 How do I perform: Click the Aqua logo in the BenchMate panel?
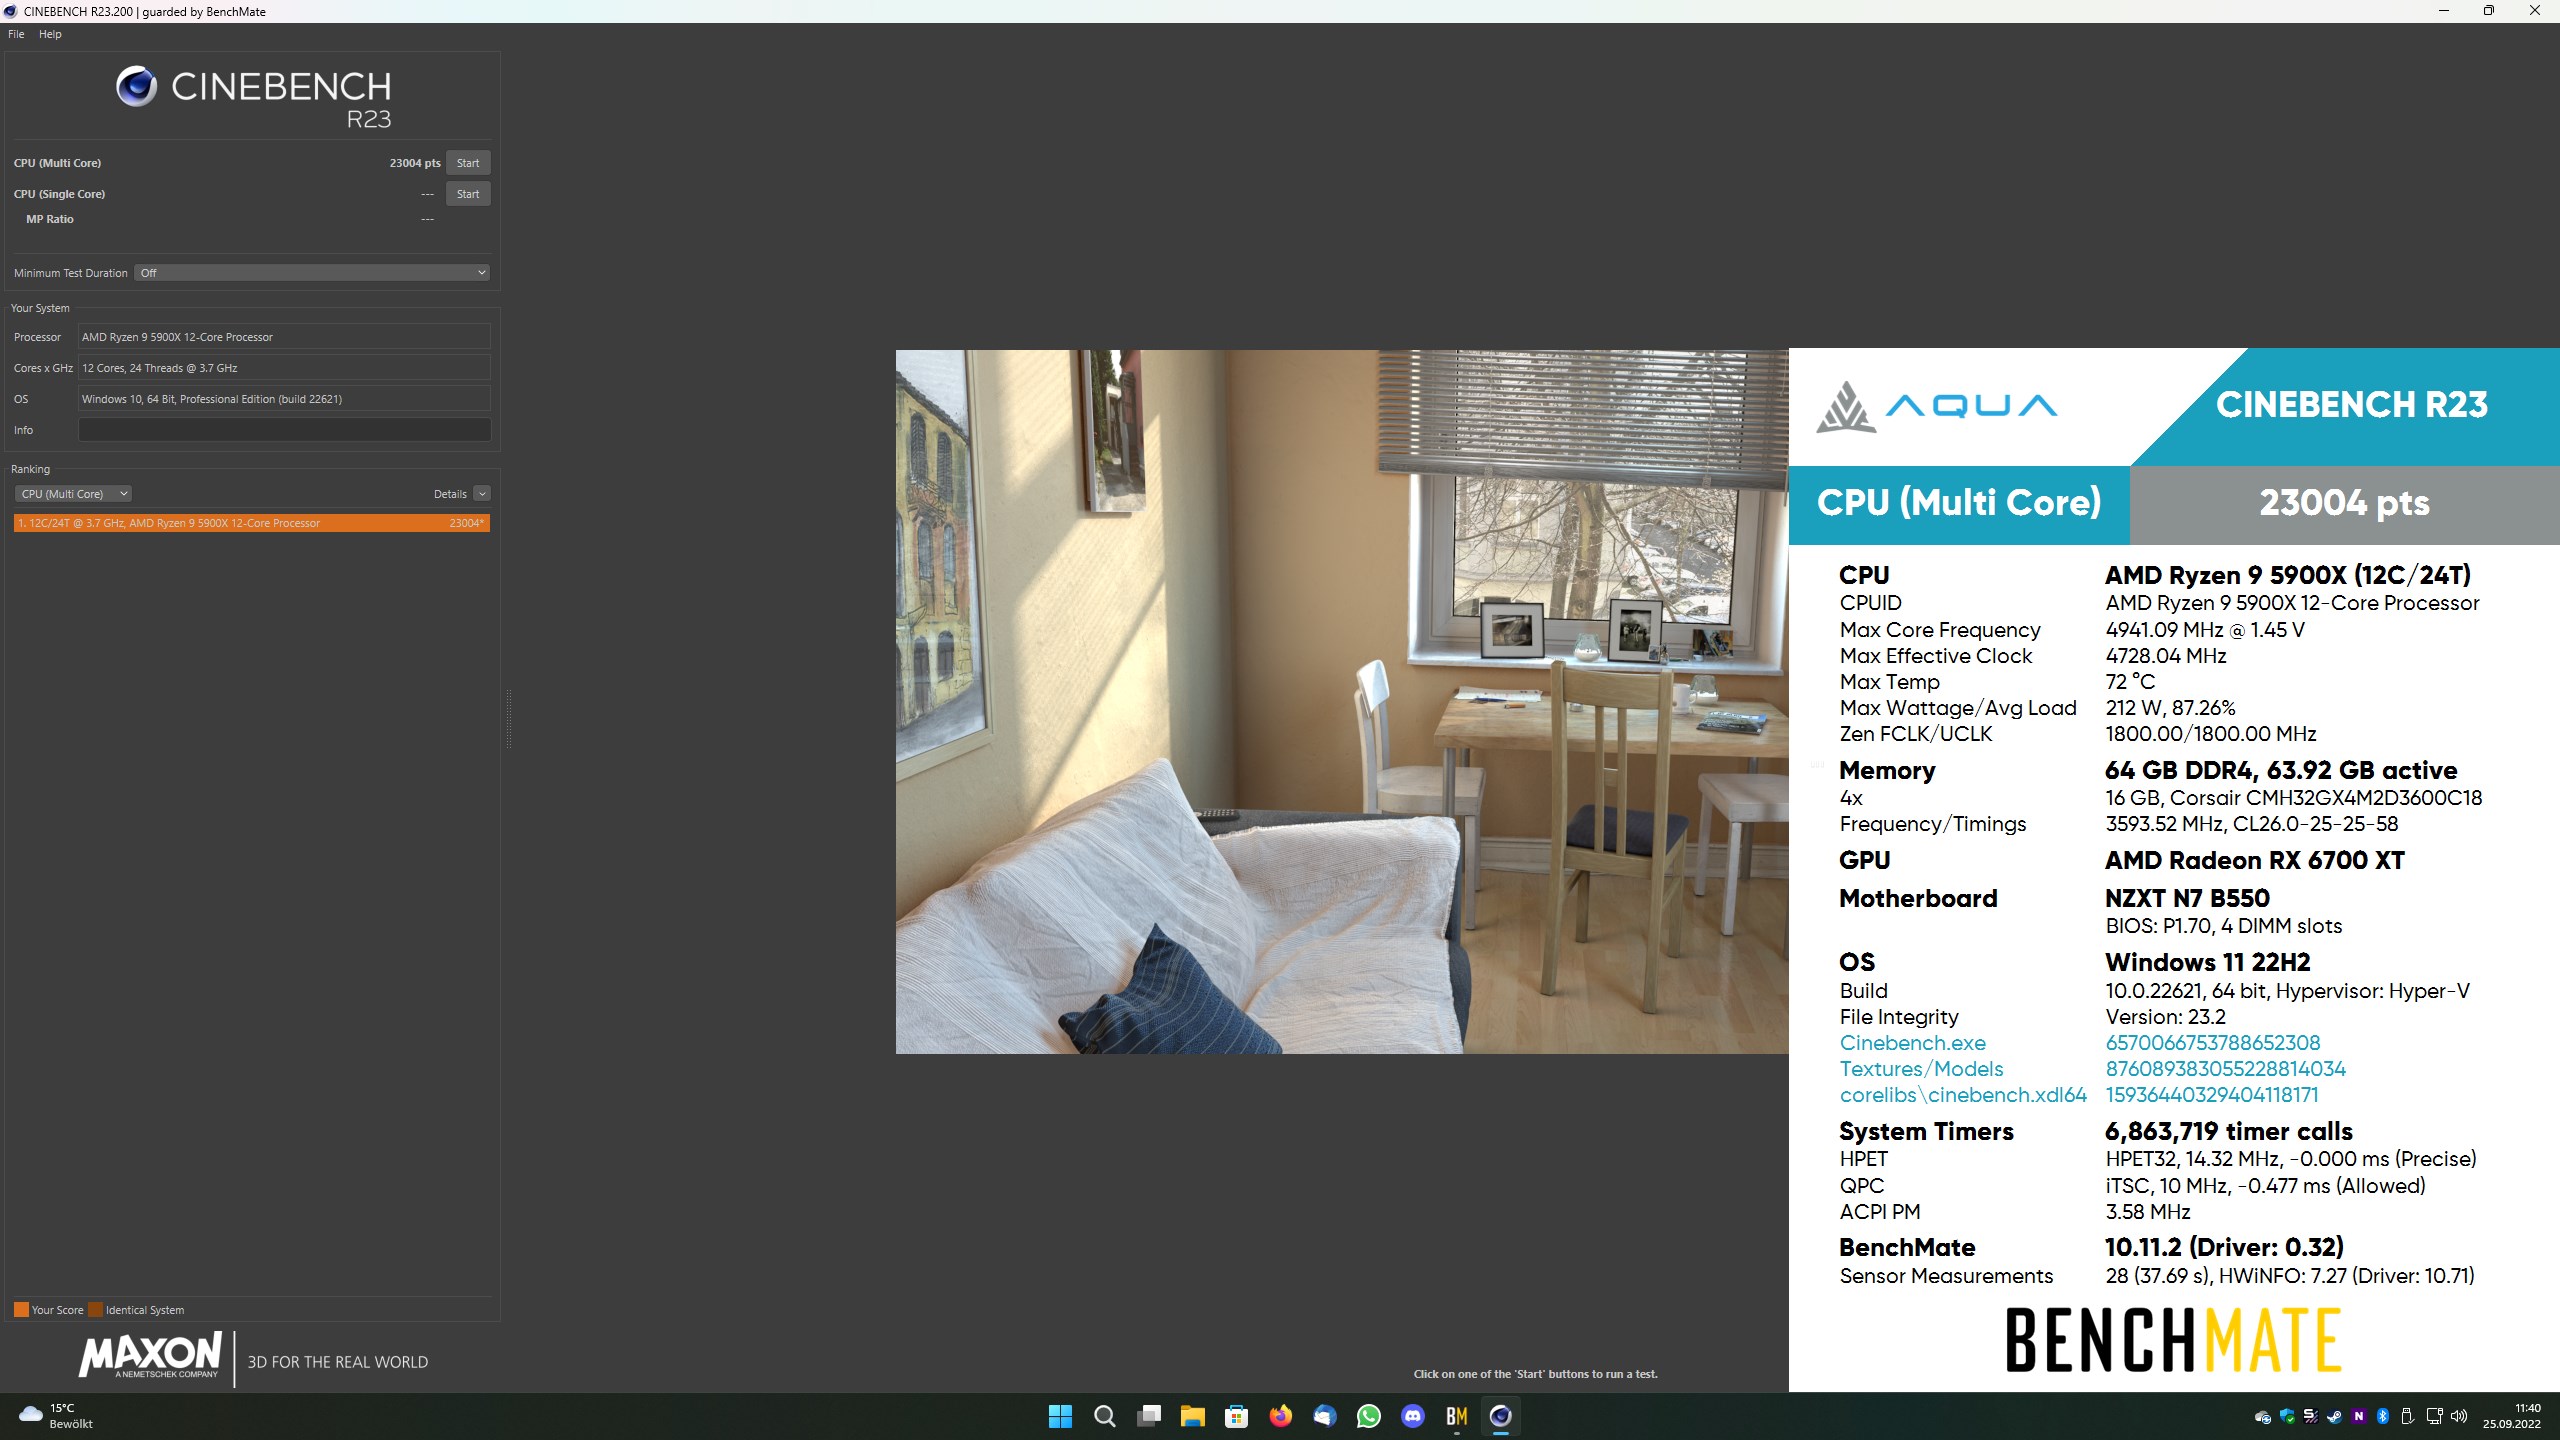click(1936, 406)
